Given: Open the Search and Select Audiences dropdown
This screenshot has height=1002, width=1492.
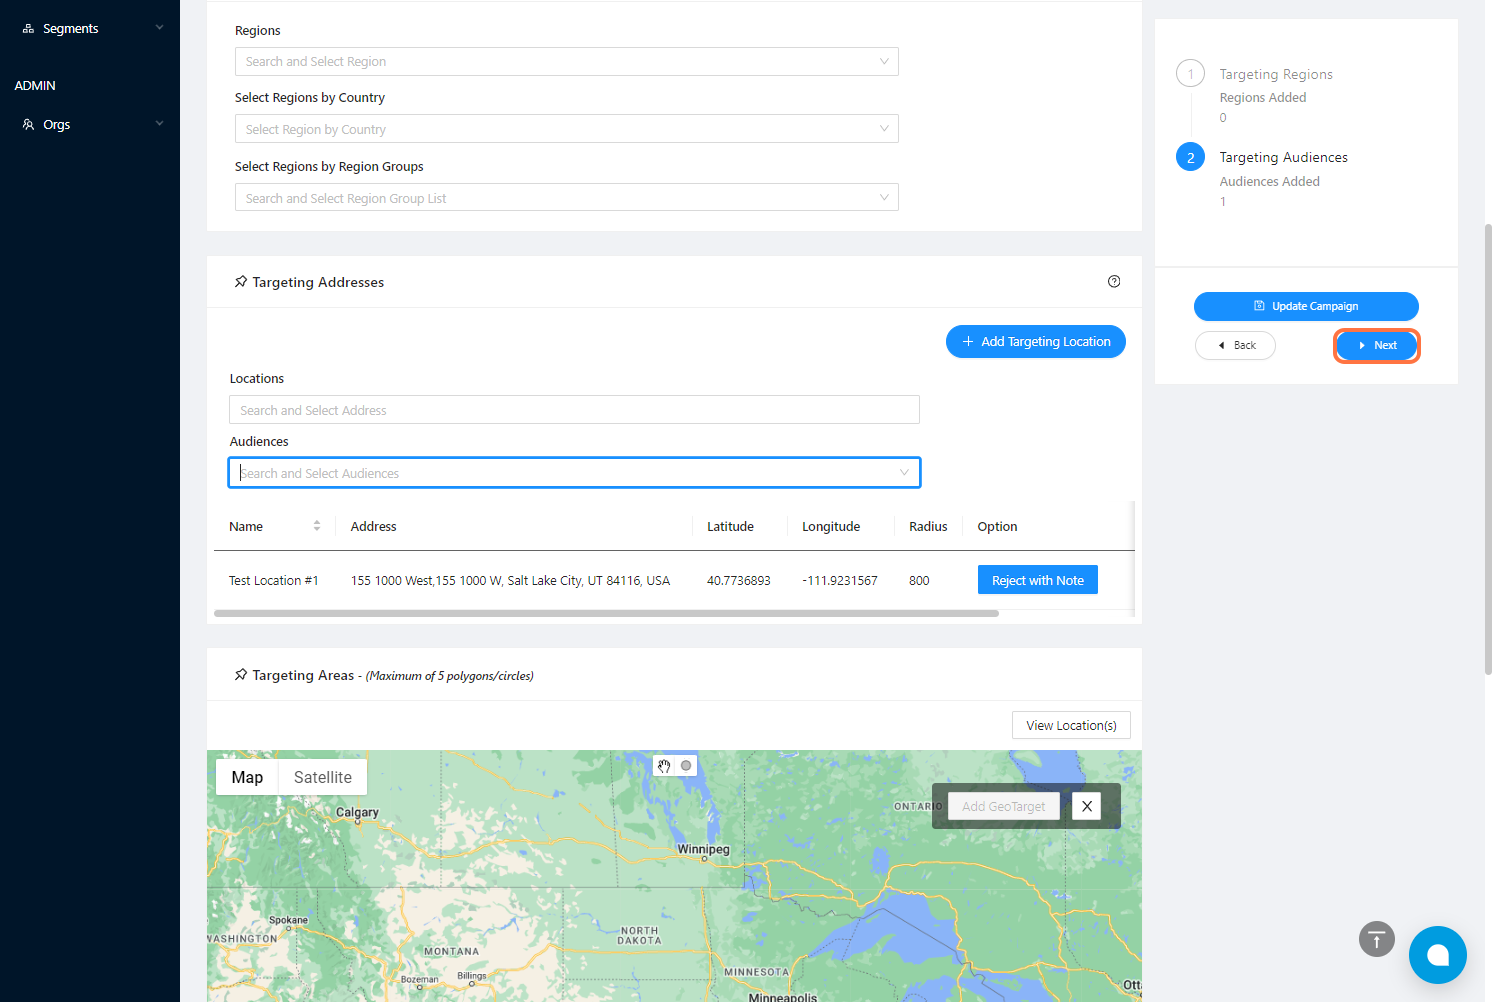Looking at the screenshot, I should [574, 473].
